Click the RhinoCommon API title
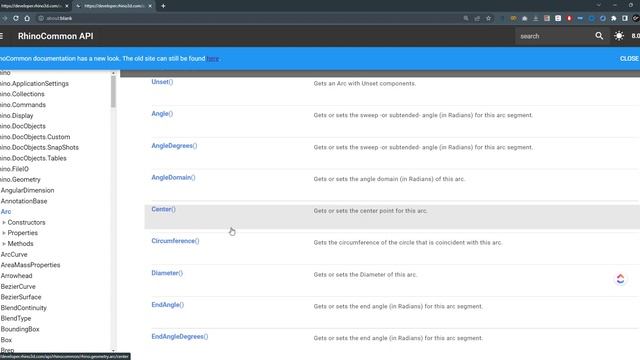 pyautogui.click(x=56, y=36)
